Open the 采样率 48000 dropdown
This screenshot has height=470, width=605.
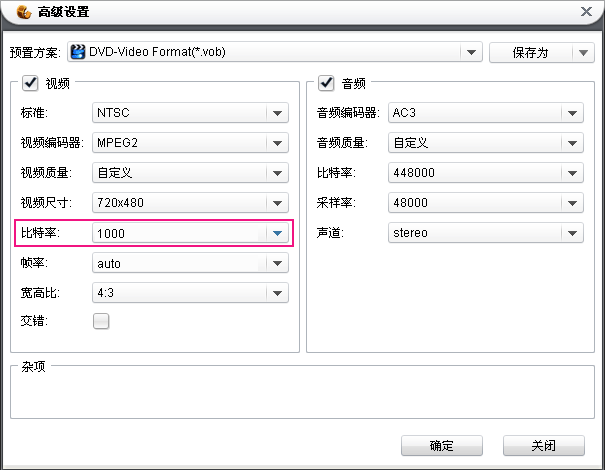click(571, 203)
